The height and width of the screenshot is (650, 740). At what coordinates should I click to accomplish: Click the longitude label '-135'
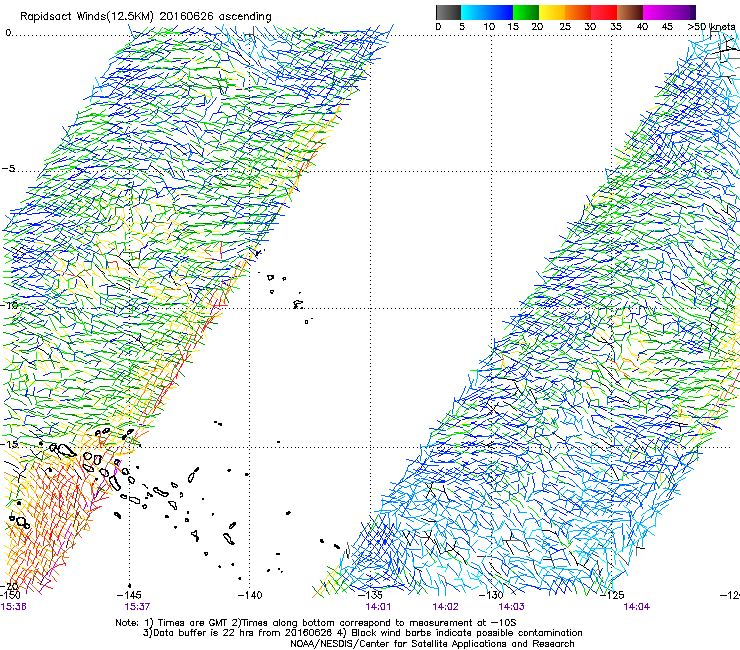pos(370,595)
